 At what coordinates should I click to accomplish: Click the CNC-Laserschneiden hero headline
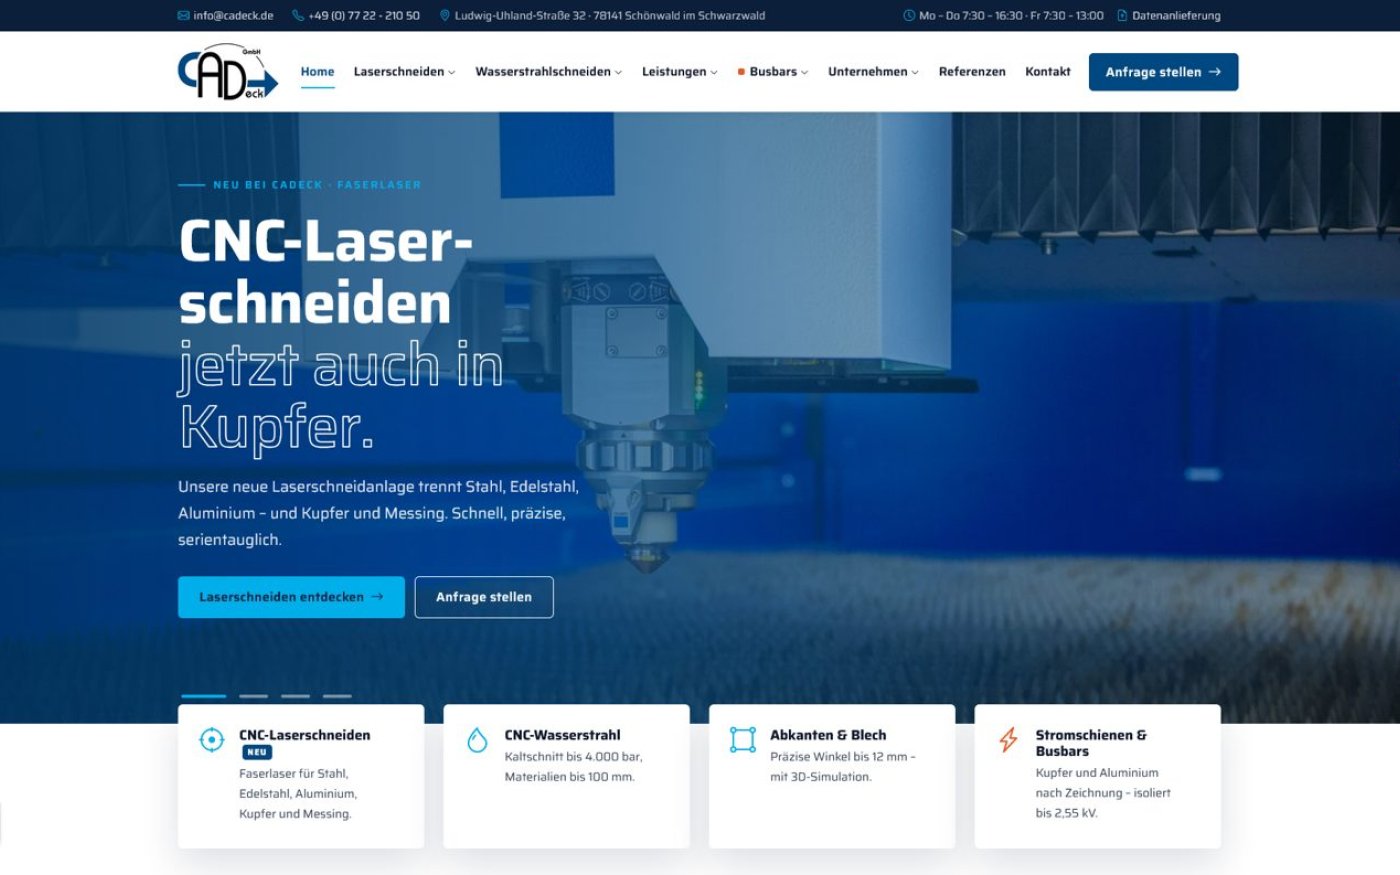coord(325,272)
